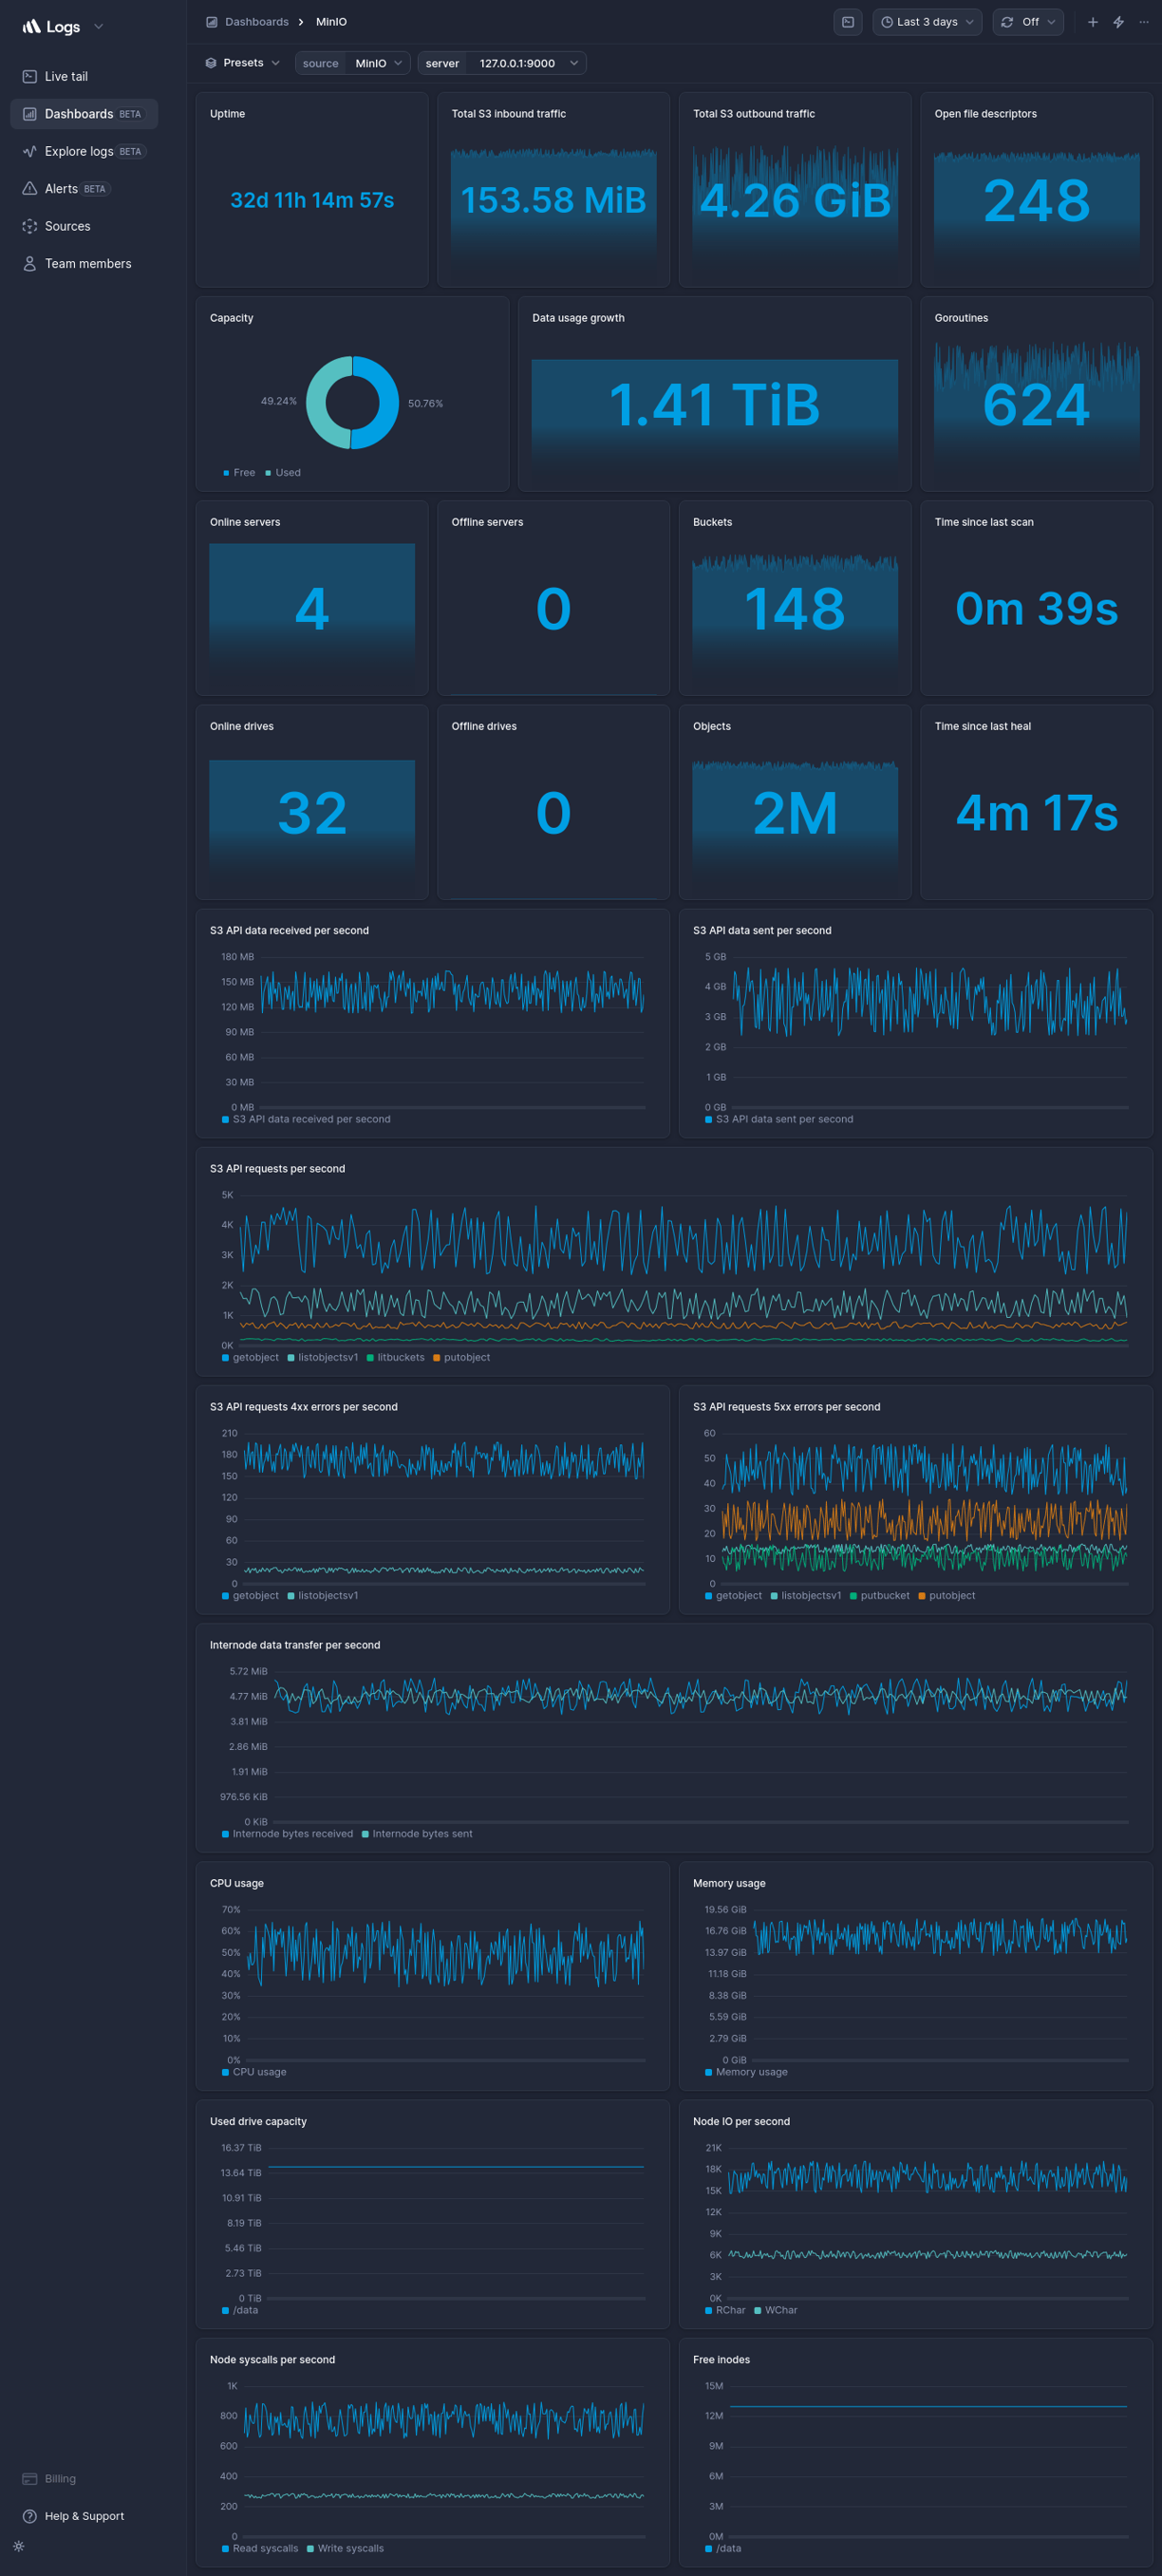Screen dimensions: 1162x2576
Task: Click the Dashboards chart icon in sidebar
Action: click(x=30, y=114)
